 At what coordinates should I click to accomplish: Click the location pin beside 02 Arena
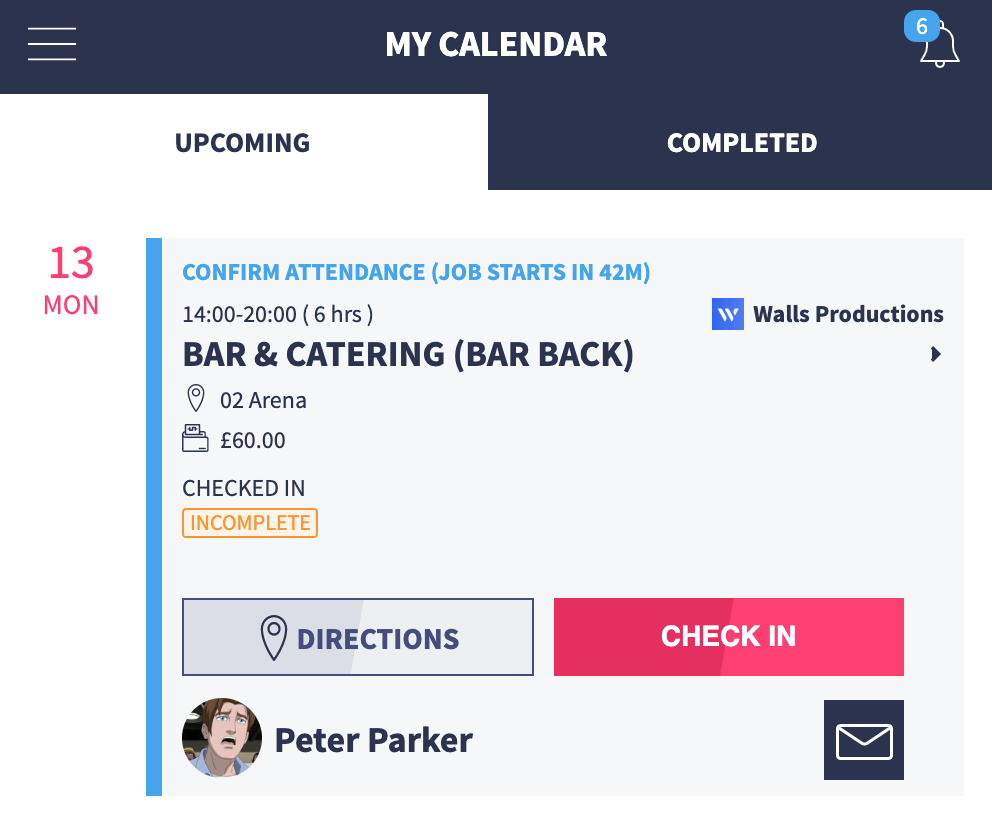(x=196, y=400)
